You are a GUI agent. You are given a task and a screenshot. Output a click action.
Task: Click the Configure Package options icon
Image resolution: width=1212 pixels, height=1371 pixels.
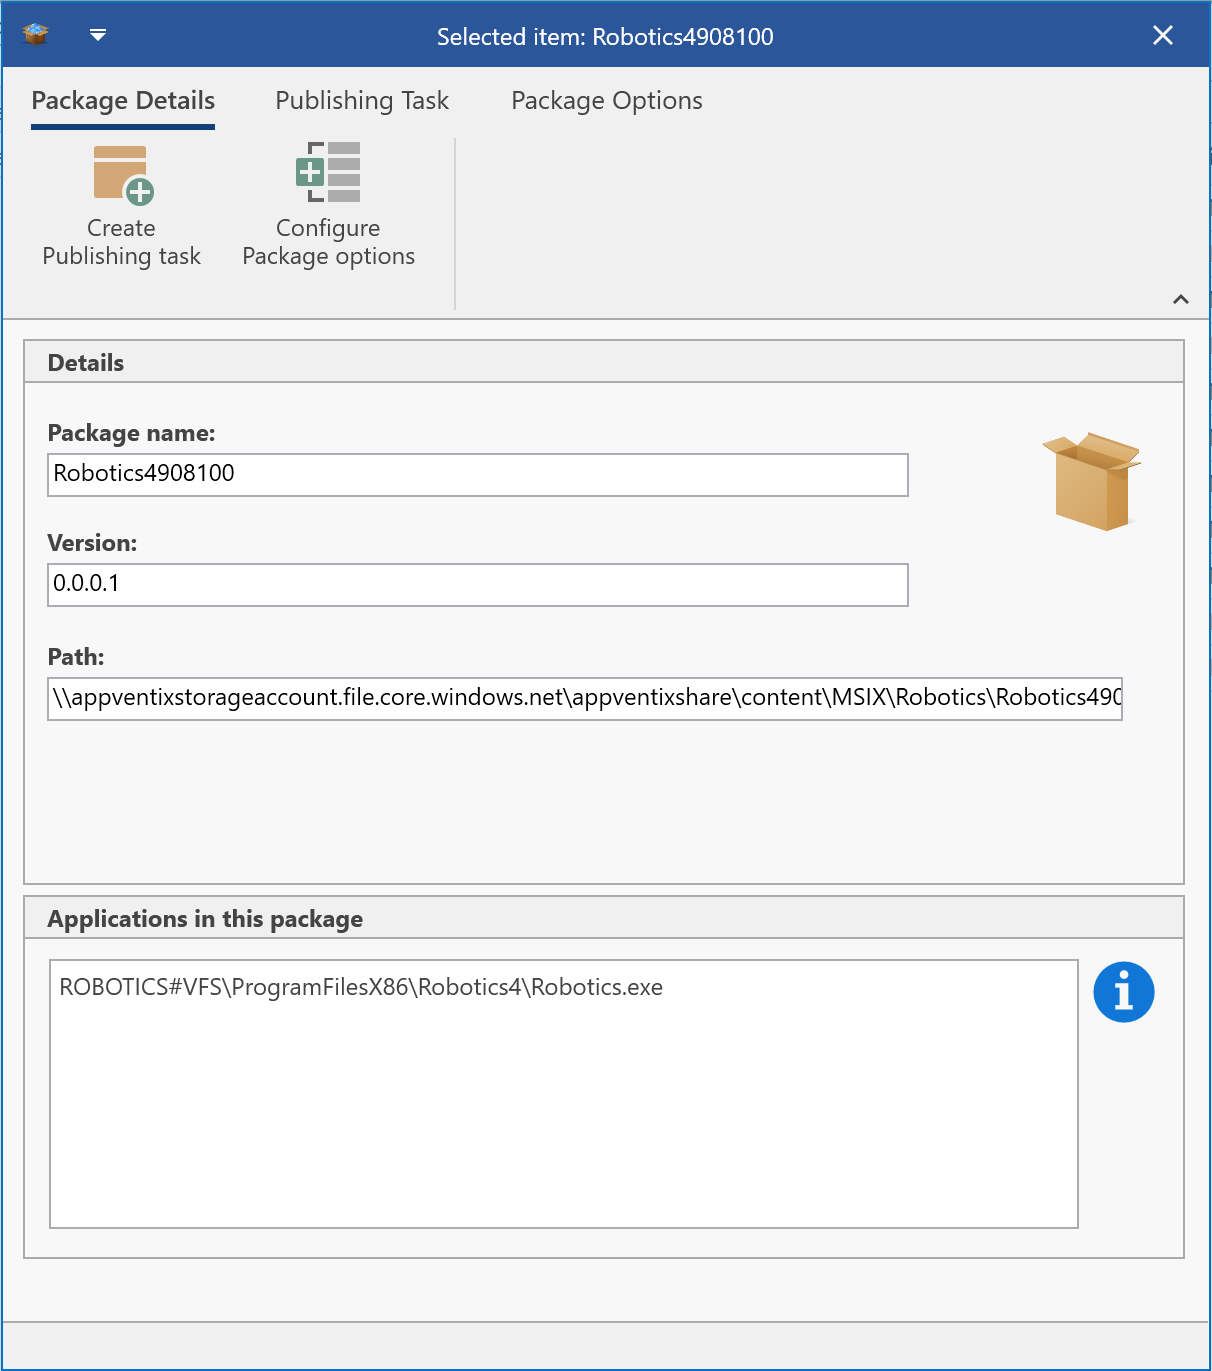point(328,172)
